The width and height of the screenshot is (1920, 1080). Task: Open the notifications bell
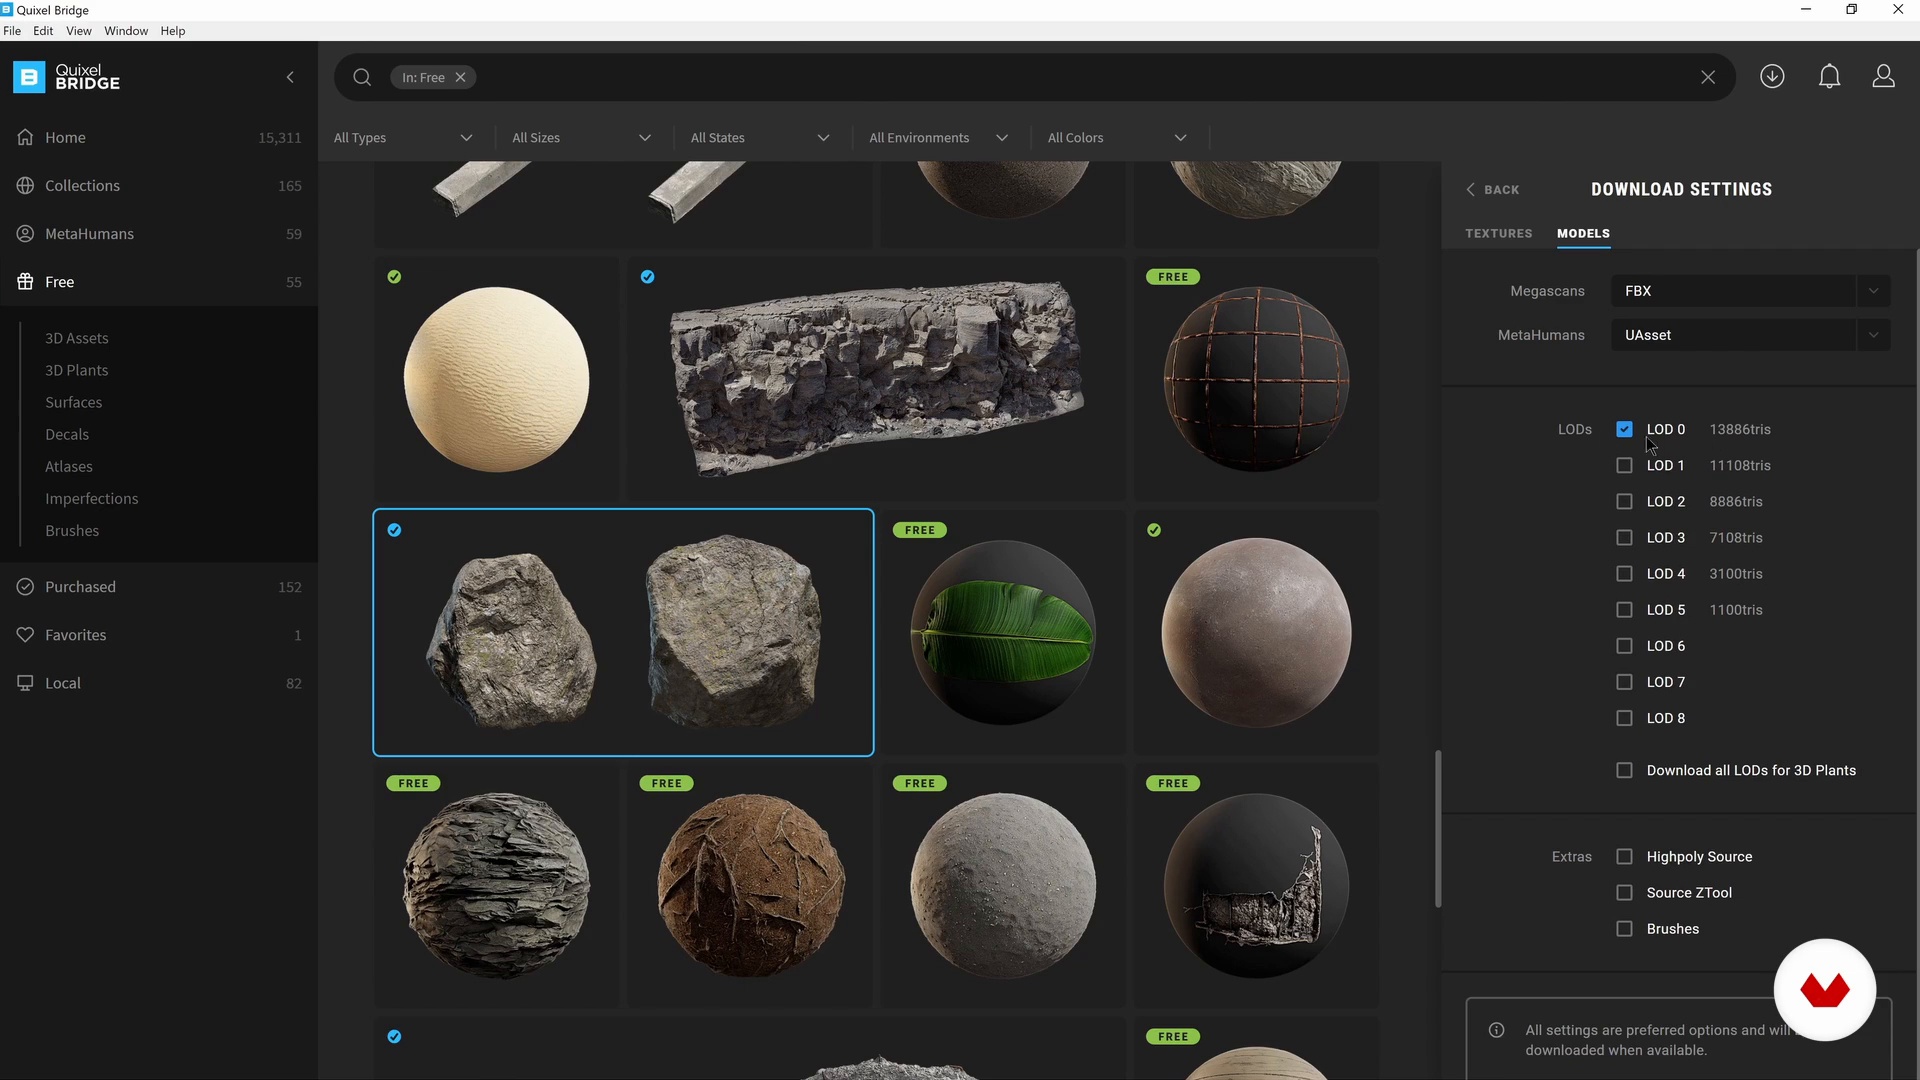[x=1829, y=76]
